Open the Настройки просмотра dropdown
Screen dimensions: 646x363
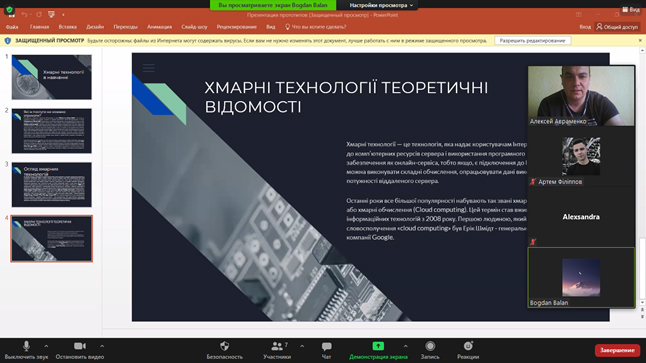point(381,5)
